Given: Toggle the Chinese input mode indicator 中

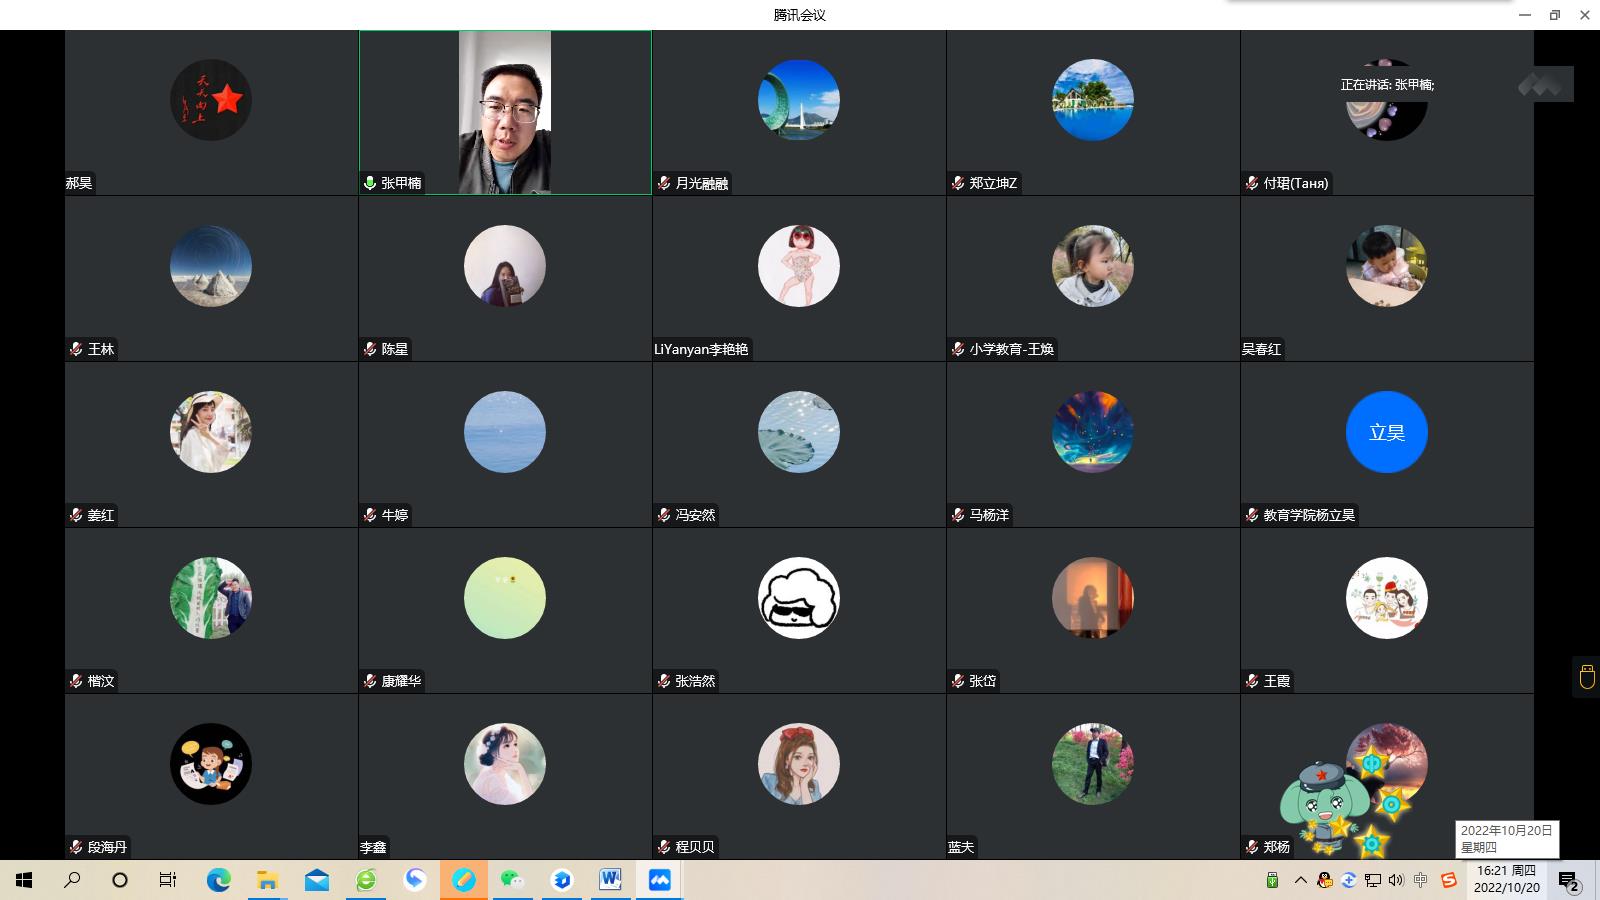Looking at the screenshot, I should pyautogui.click(x=1421, y=880).
